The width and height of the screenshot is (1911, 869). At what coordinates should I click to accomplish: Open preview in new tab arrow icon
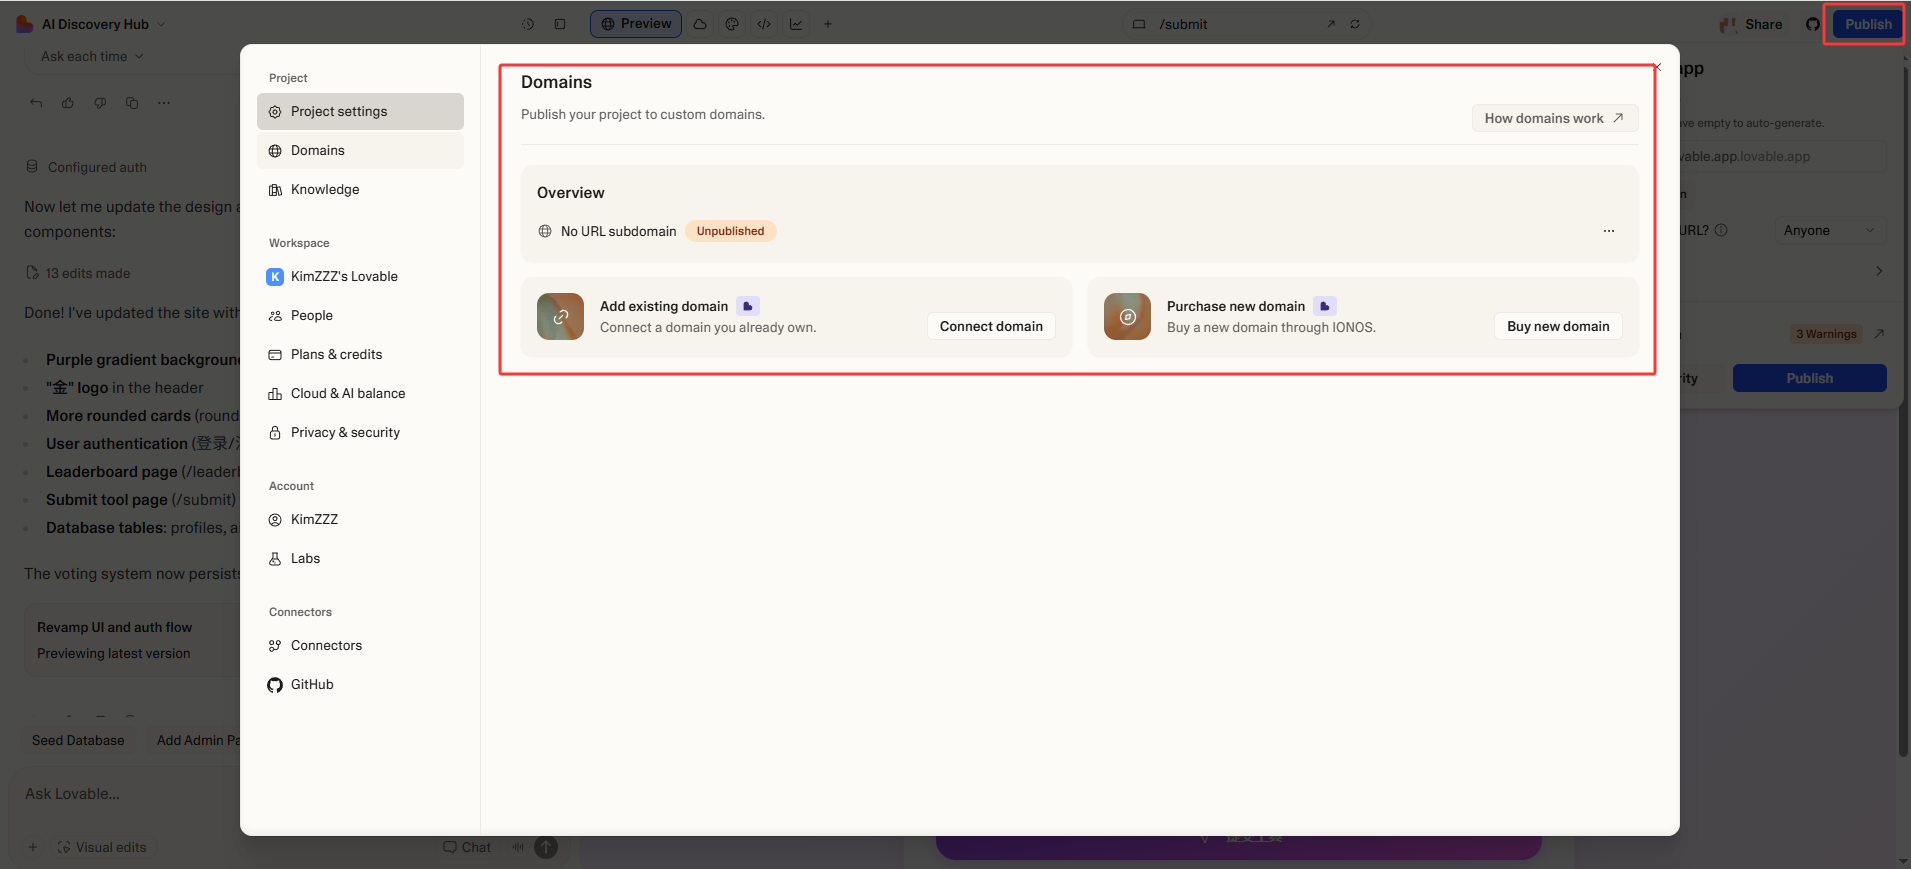click(x=1331, y=24)
